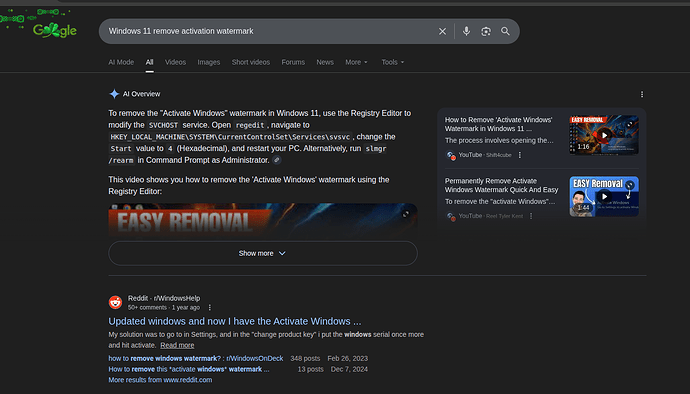
Task: Open the News tab
Action: point(325,62)
